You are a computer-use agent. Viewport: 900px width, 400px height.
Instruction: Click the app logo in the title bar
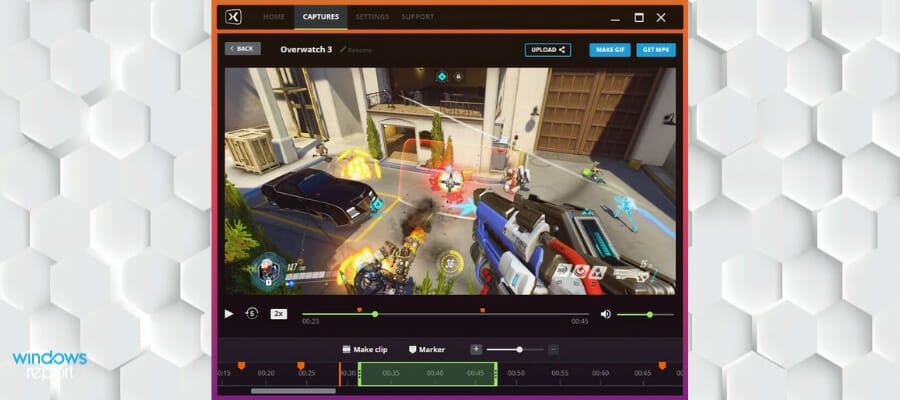233,17
